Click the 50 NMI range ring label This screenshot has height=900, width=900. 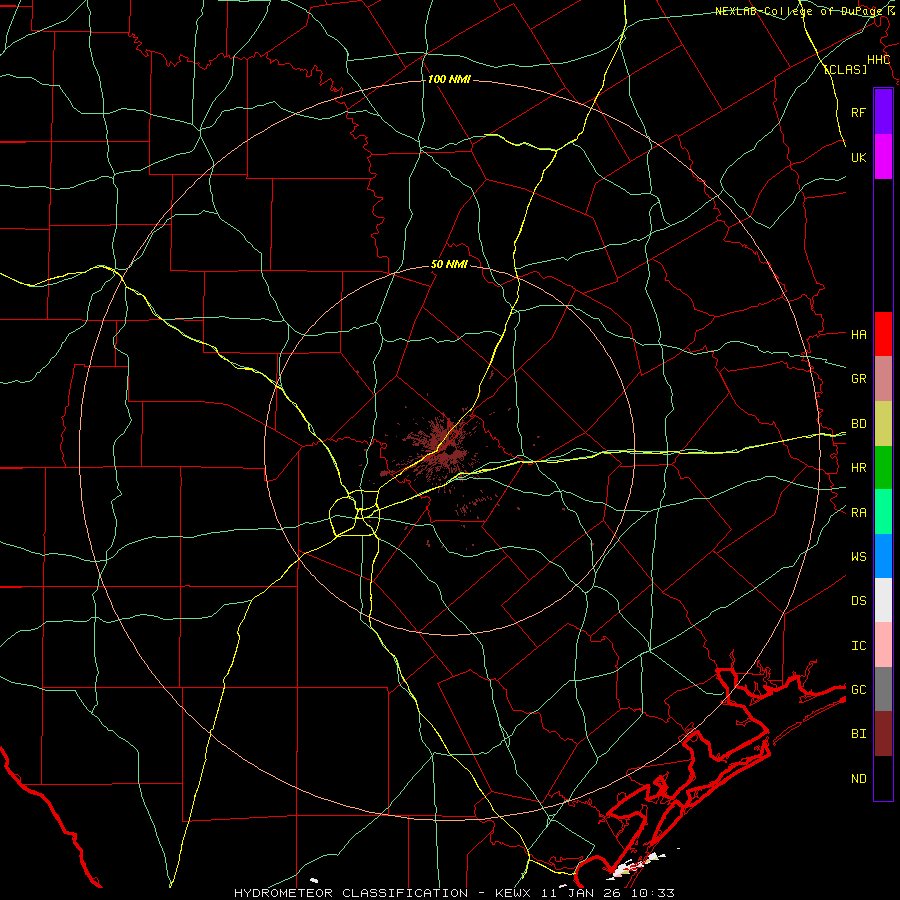point(449,265)
